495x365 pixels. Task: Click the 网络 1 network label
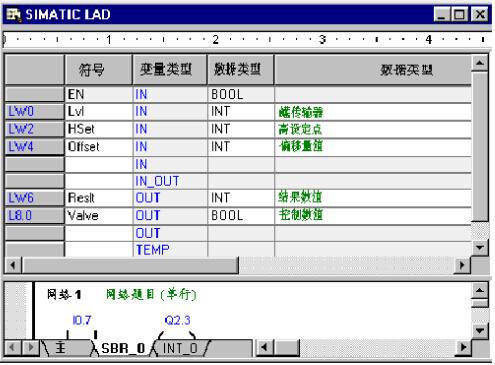pos(64,295)
